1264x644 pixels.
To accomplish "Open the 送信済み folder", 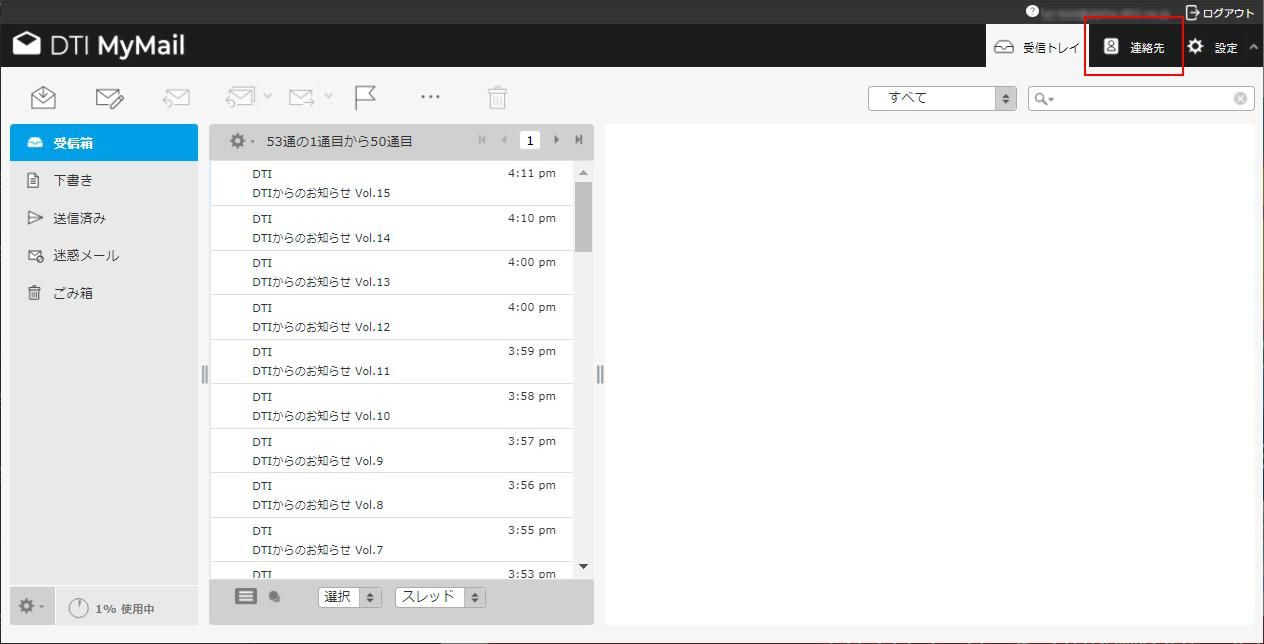I will point(104,218).
